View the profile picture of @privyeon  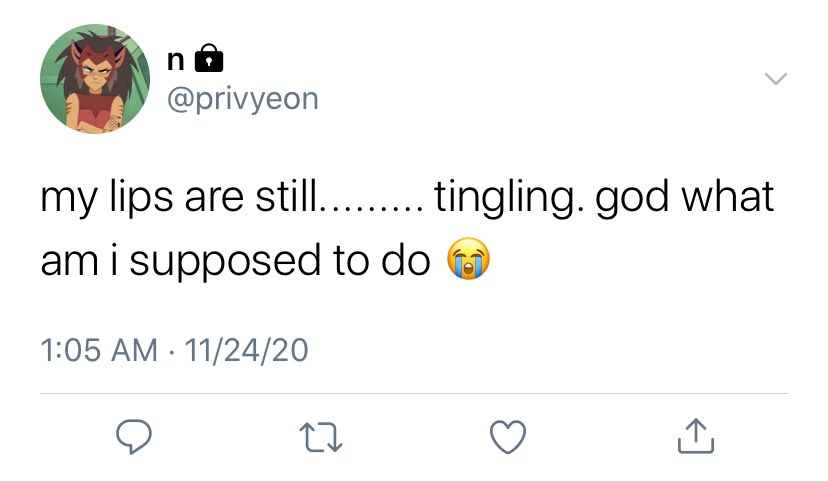point(95,79)
